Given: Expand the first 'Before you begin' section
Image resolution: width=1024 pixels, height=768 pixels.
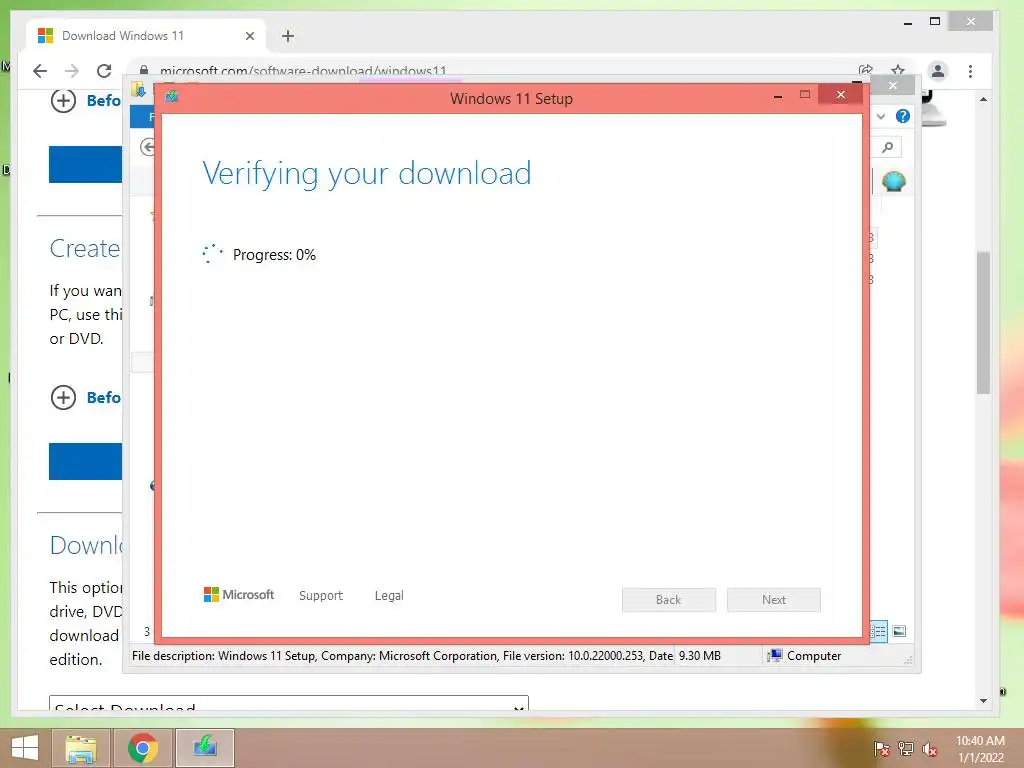Looking at the screenshot, I should (x=63, y=101).
